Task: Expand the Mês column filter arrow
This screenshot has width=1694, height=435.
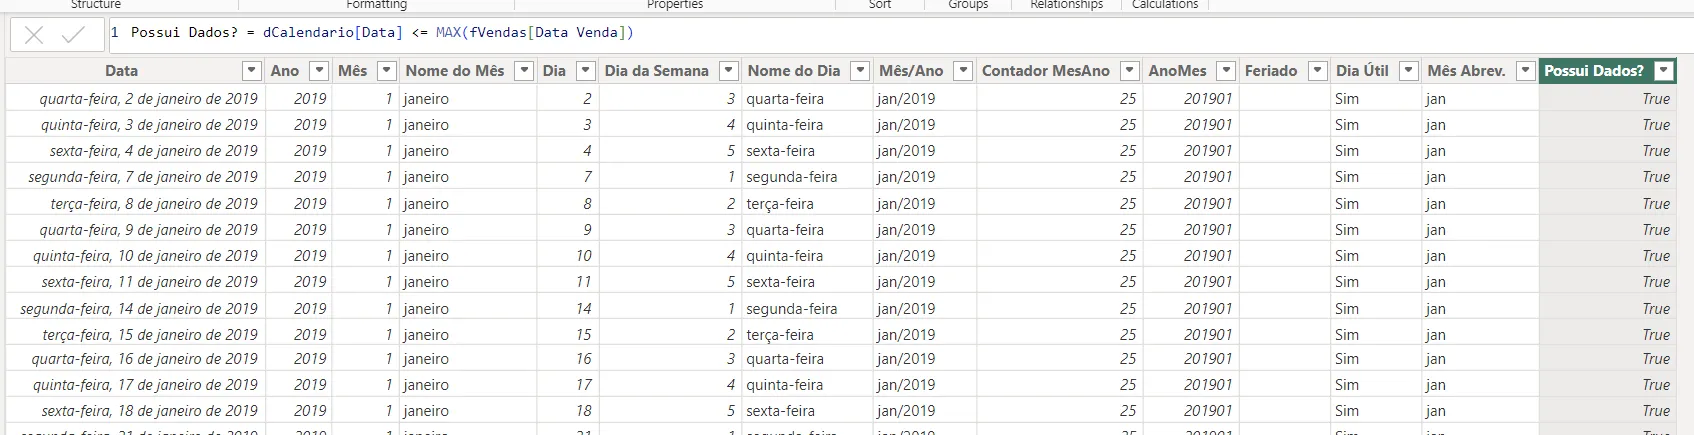Action: click(x=387, y=71)
